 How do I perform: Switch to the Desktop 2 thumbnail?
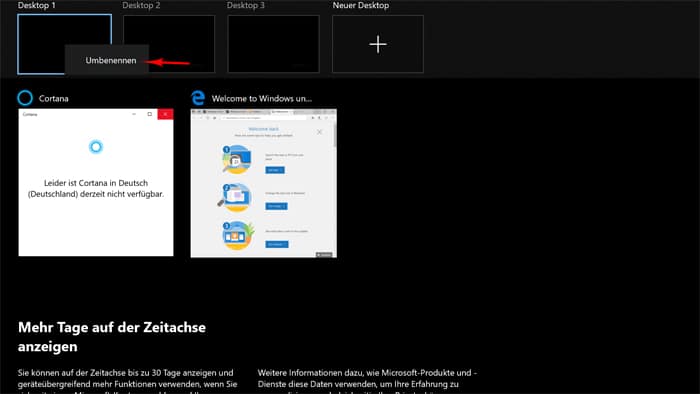point(169,44)
